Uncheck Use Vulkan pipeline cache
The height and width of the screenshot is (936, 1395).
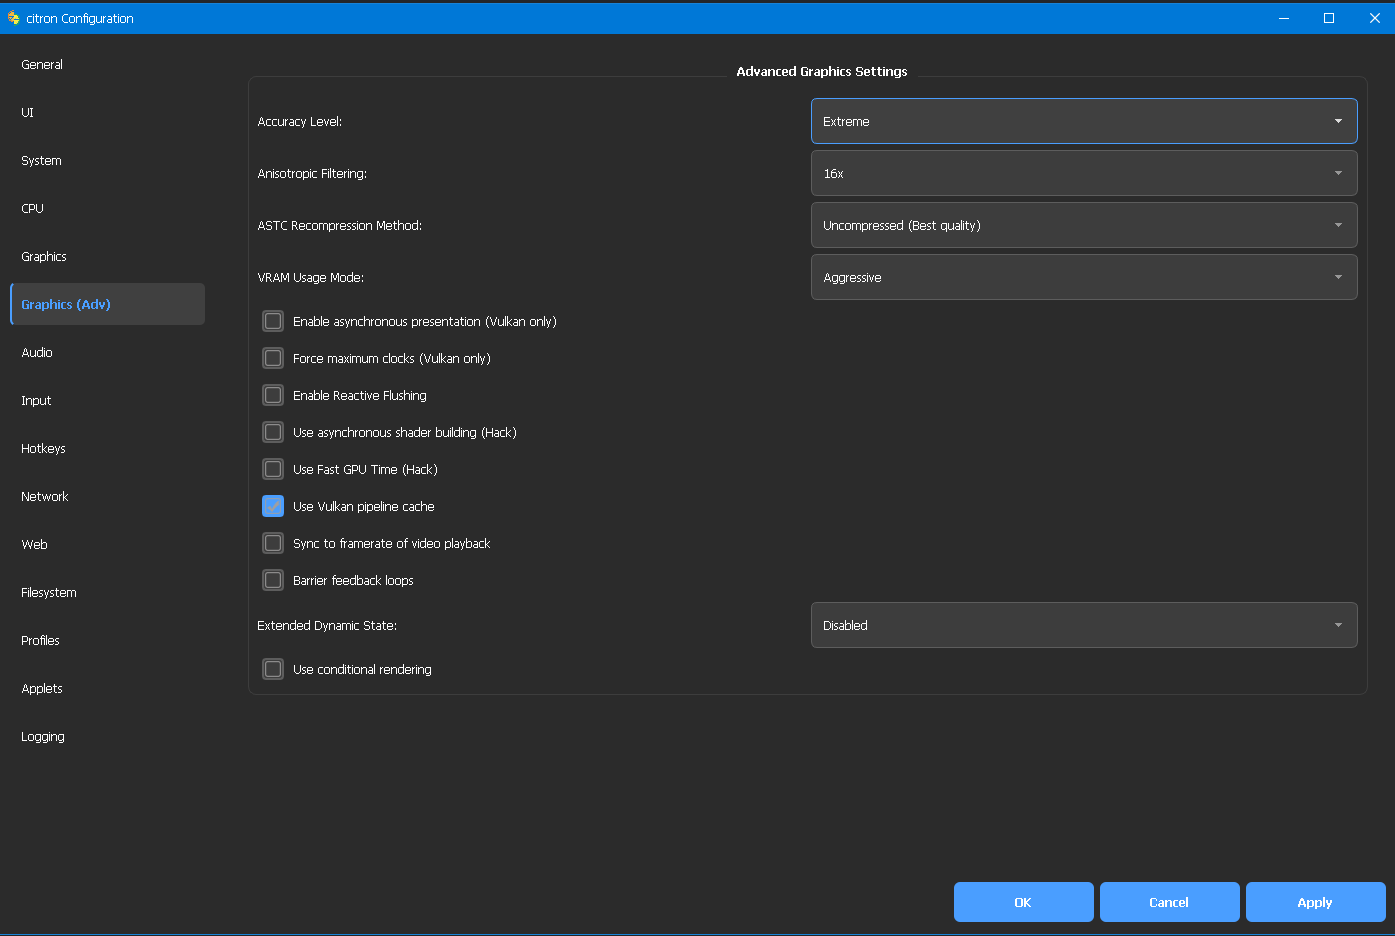tap(273, 506)
